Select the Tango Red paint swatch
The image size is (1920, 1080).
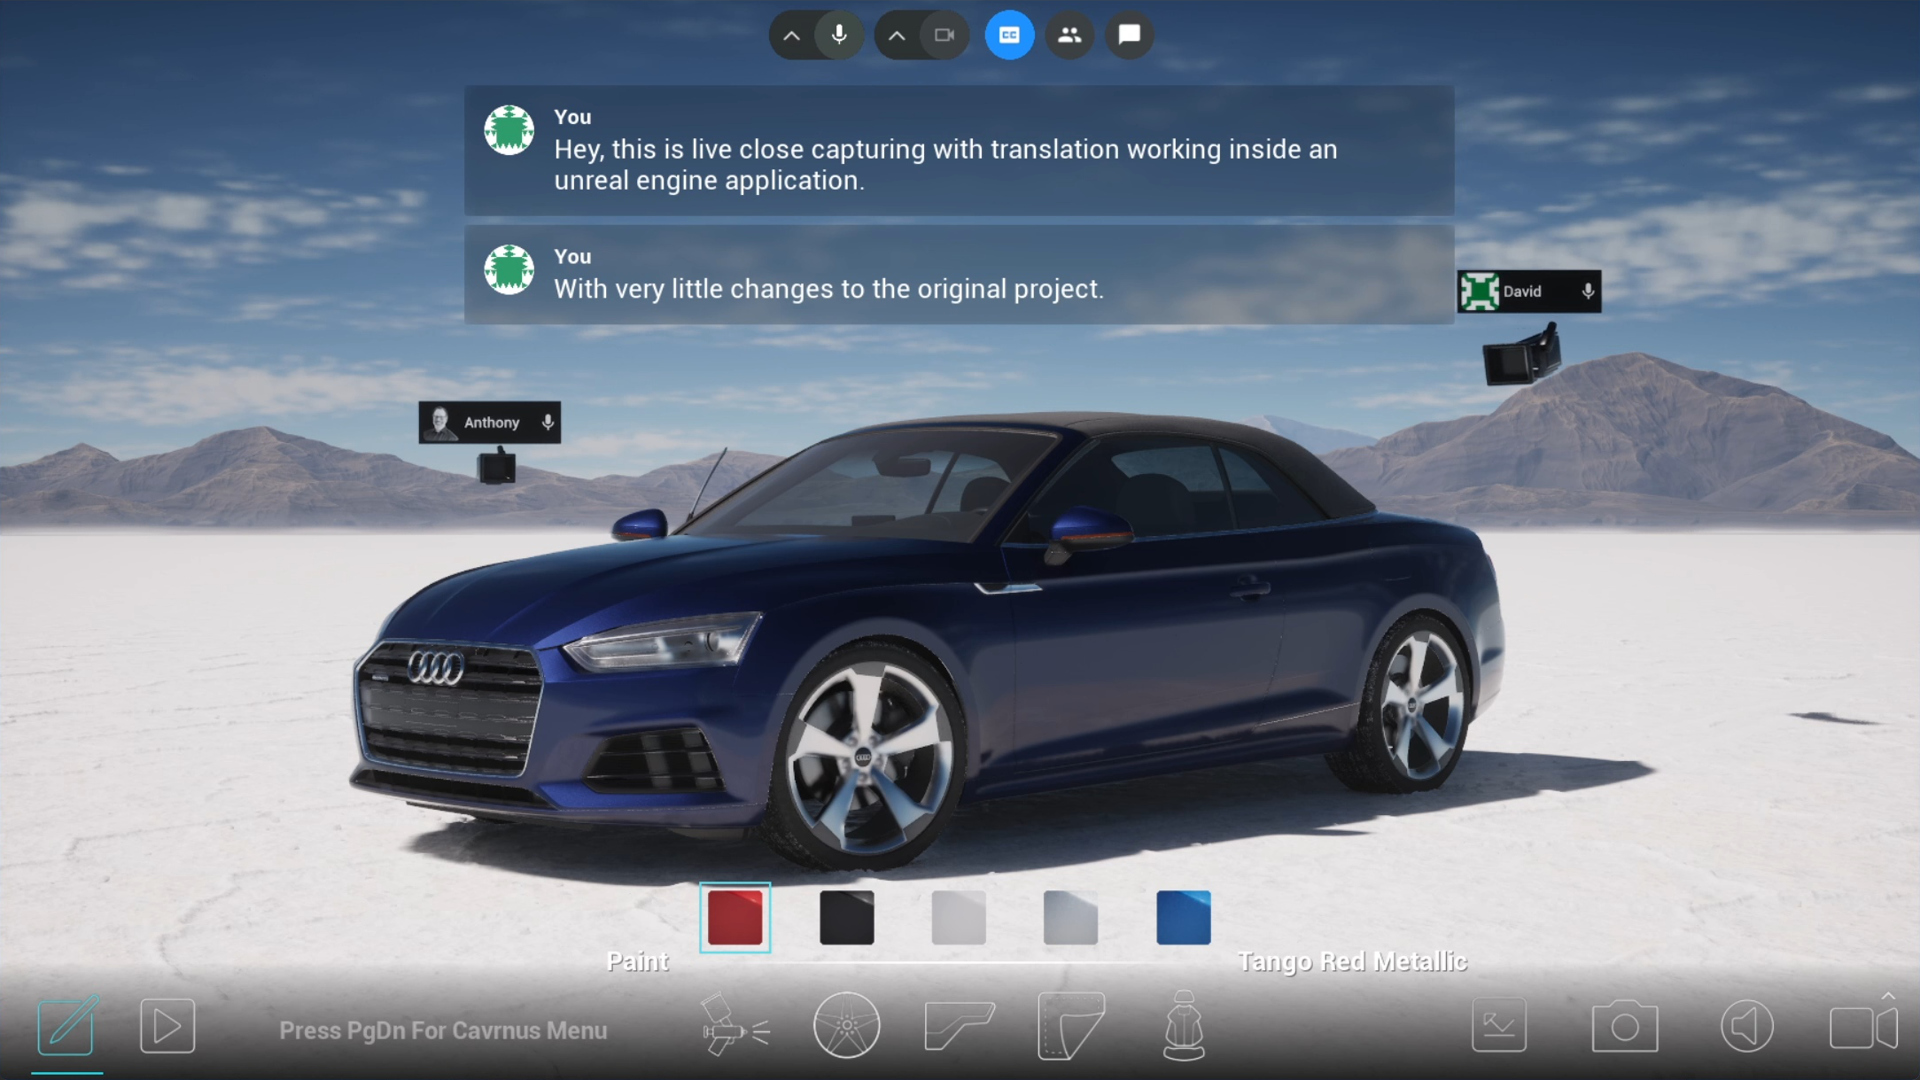735,917
